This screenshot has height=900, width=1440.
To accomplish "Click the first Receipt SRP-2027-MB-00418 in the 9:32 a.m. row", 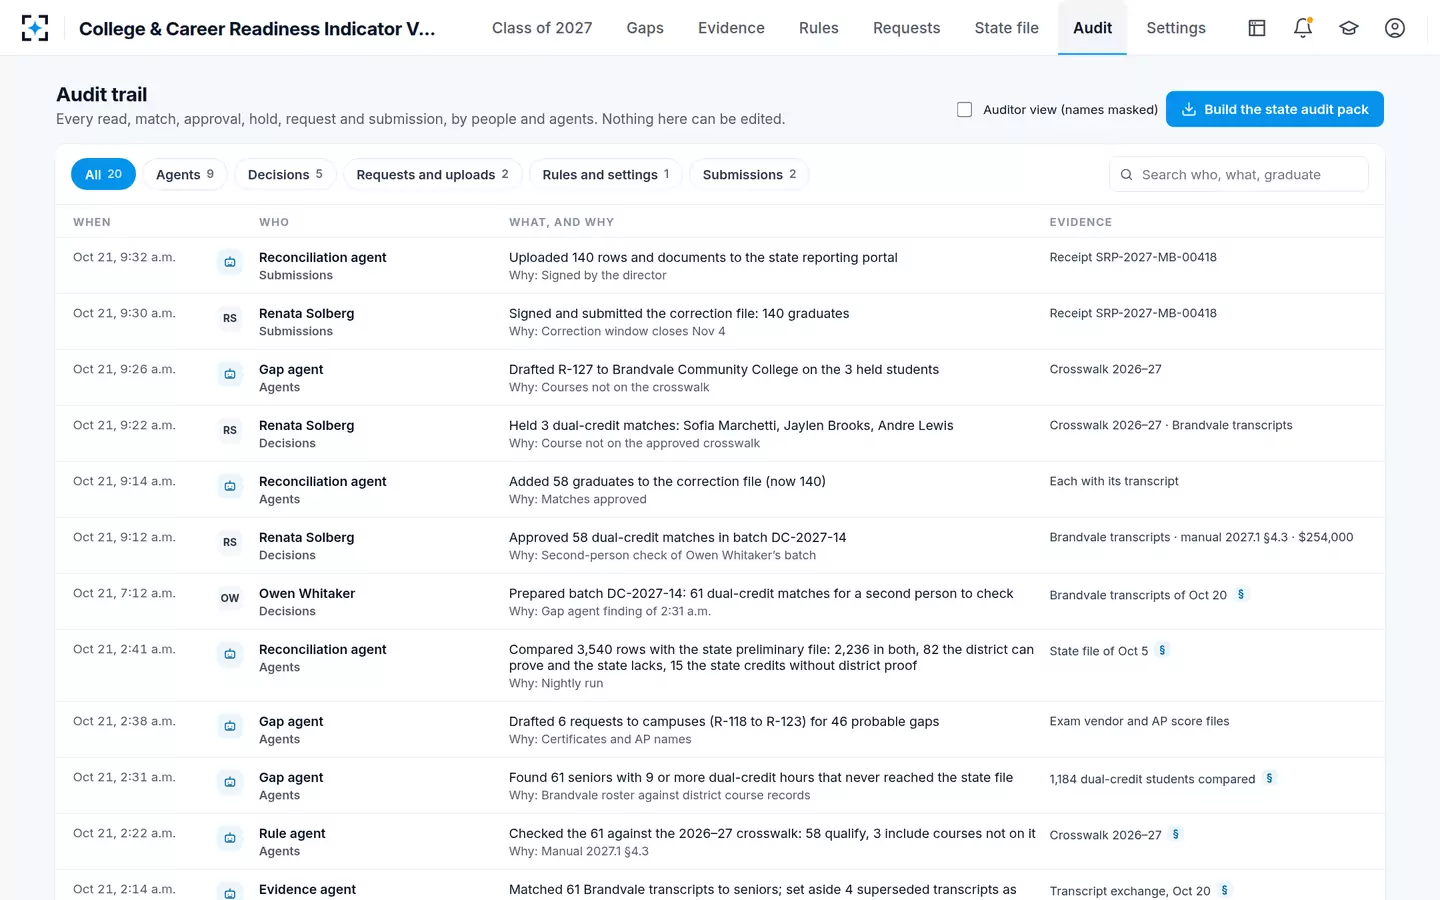I will coord(1133,257).
